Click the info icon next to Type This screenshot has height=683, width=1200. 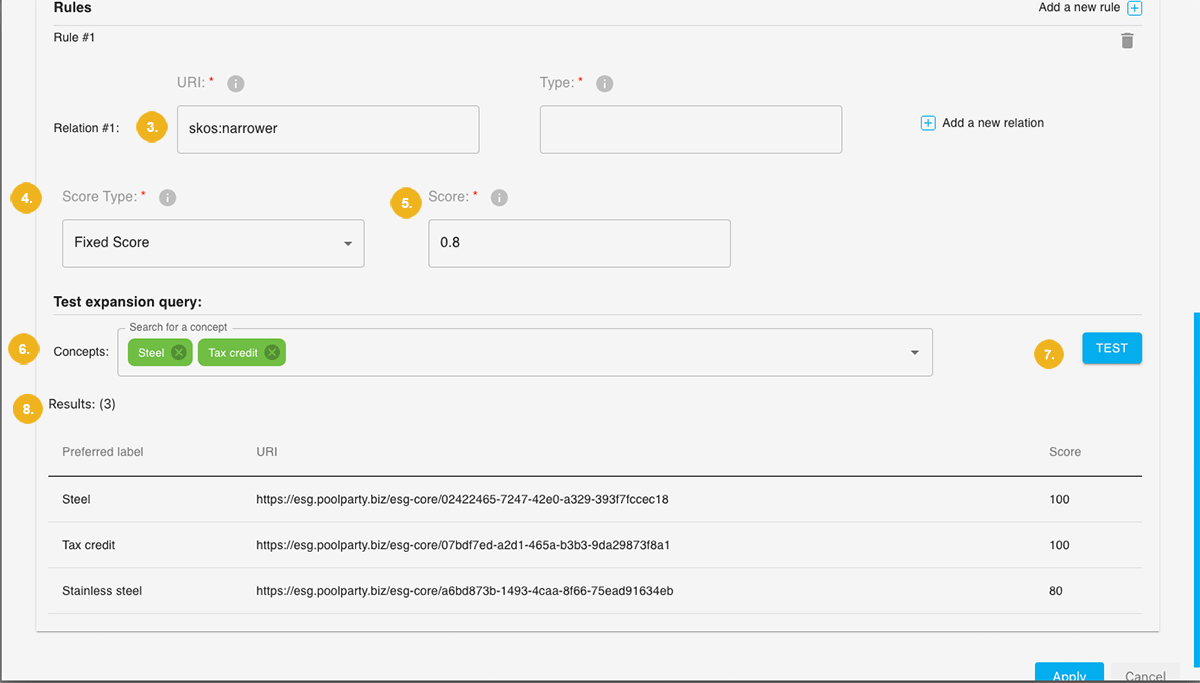click(x=604, y=84)
